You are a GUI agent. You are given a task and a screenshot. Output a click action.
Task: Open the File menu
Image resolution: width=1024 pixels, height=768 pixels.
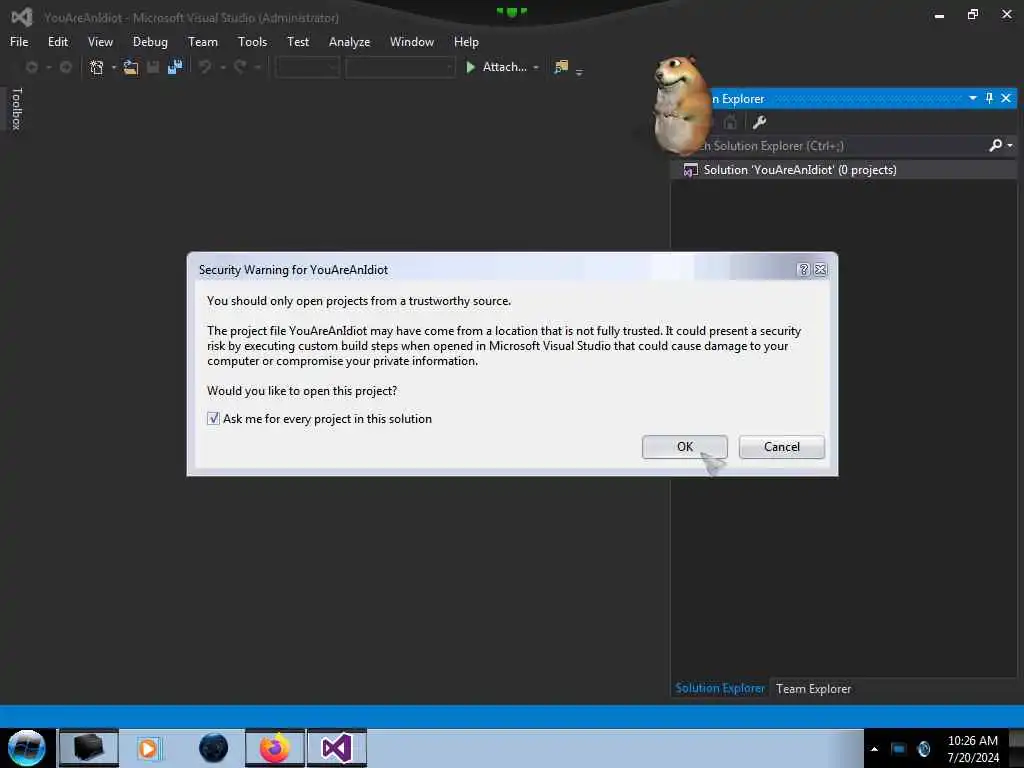coord(19,42)
